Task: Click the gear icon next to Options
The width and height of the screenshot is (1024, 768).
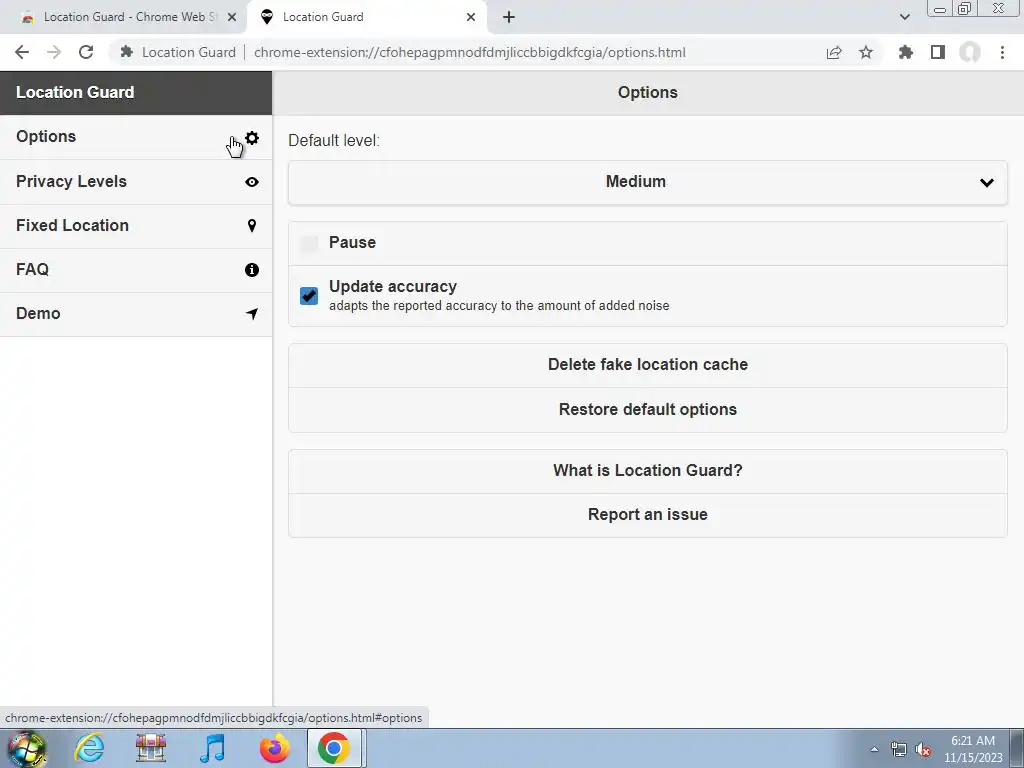Action: pos(251,138)
